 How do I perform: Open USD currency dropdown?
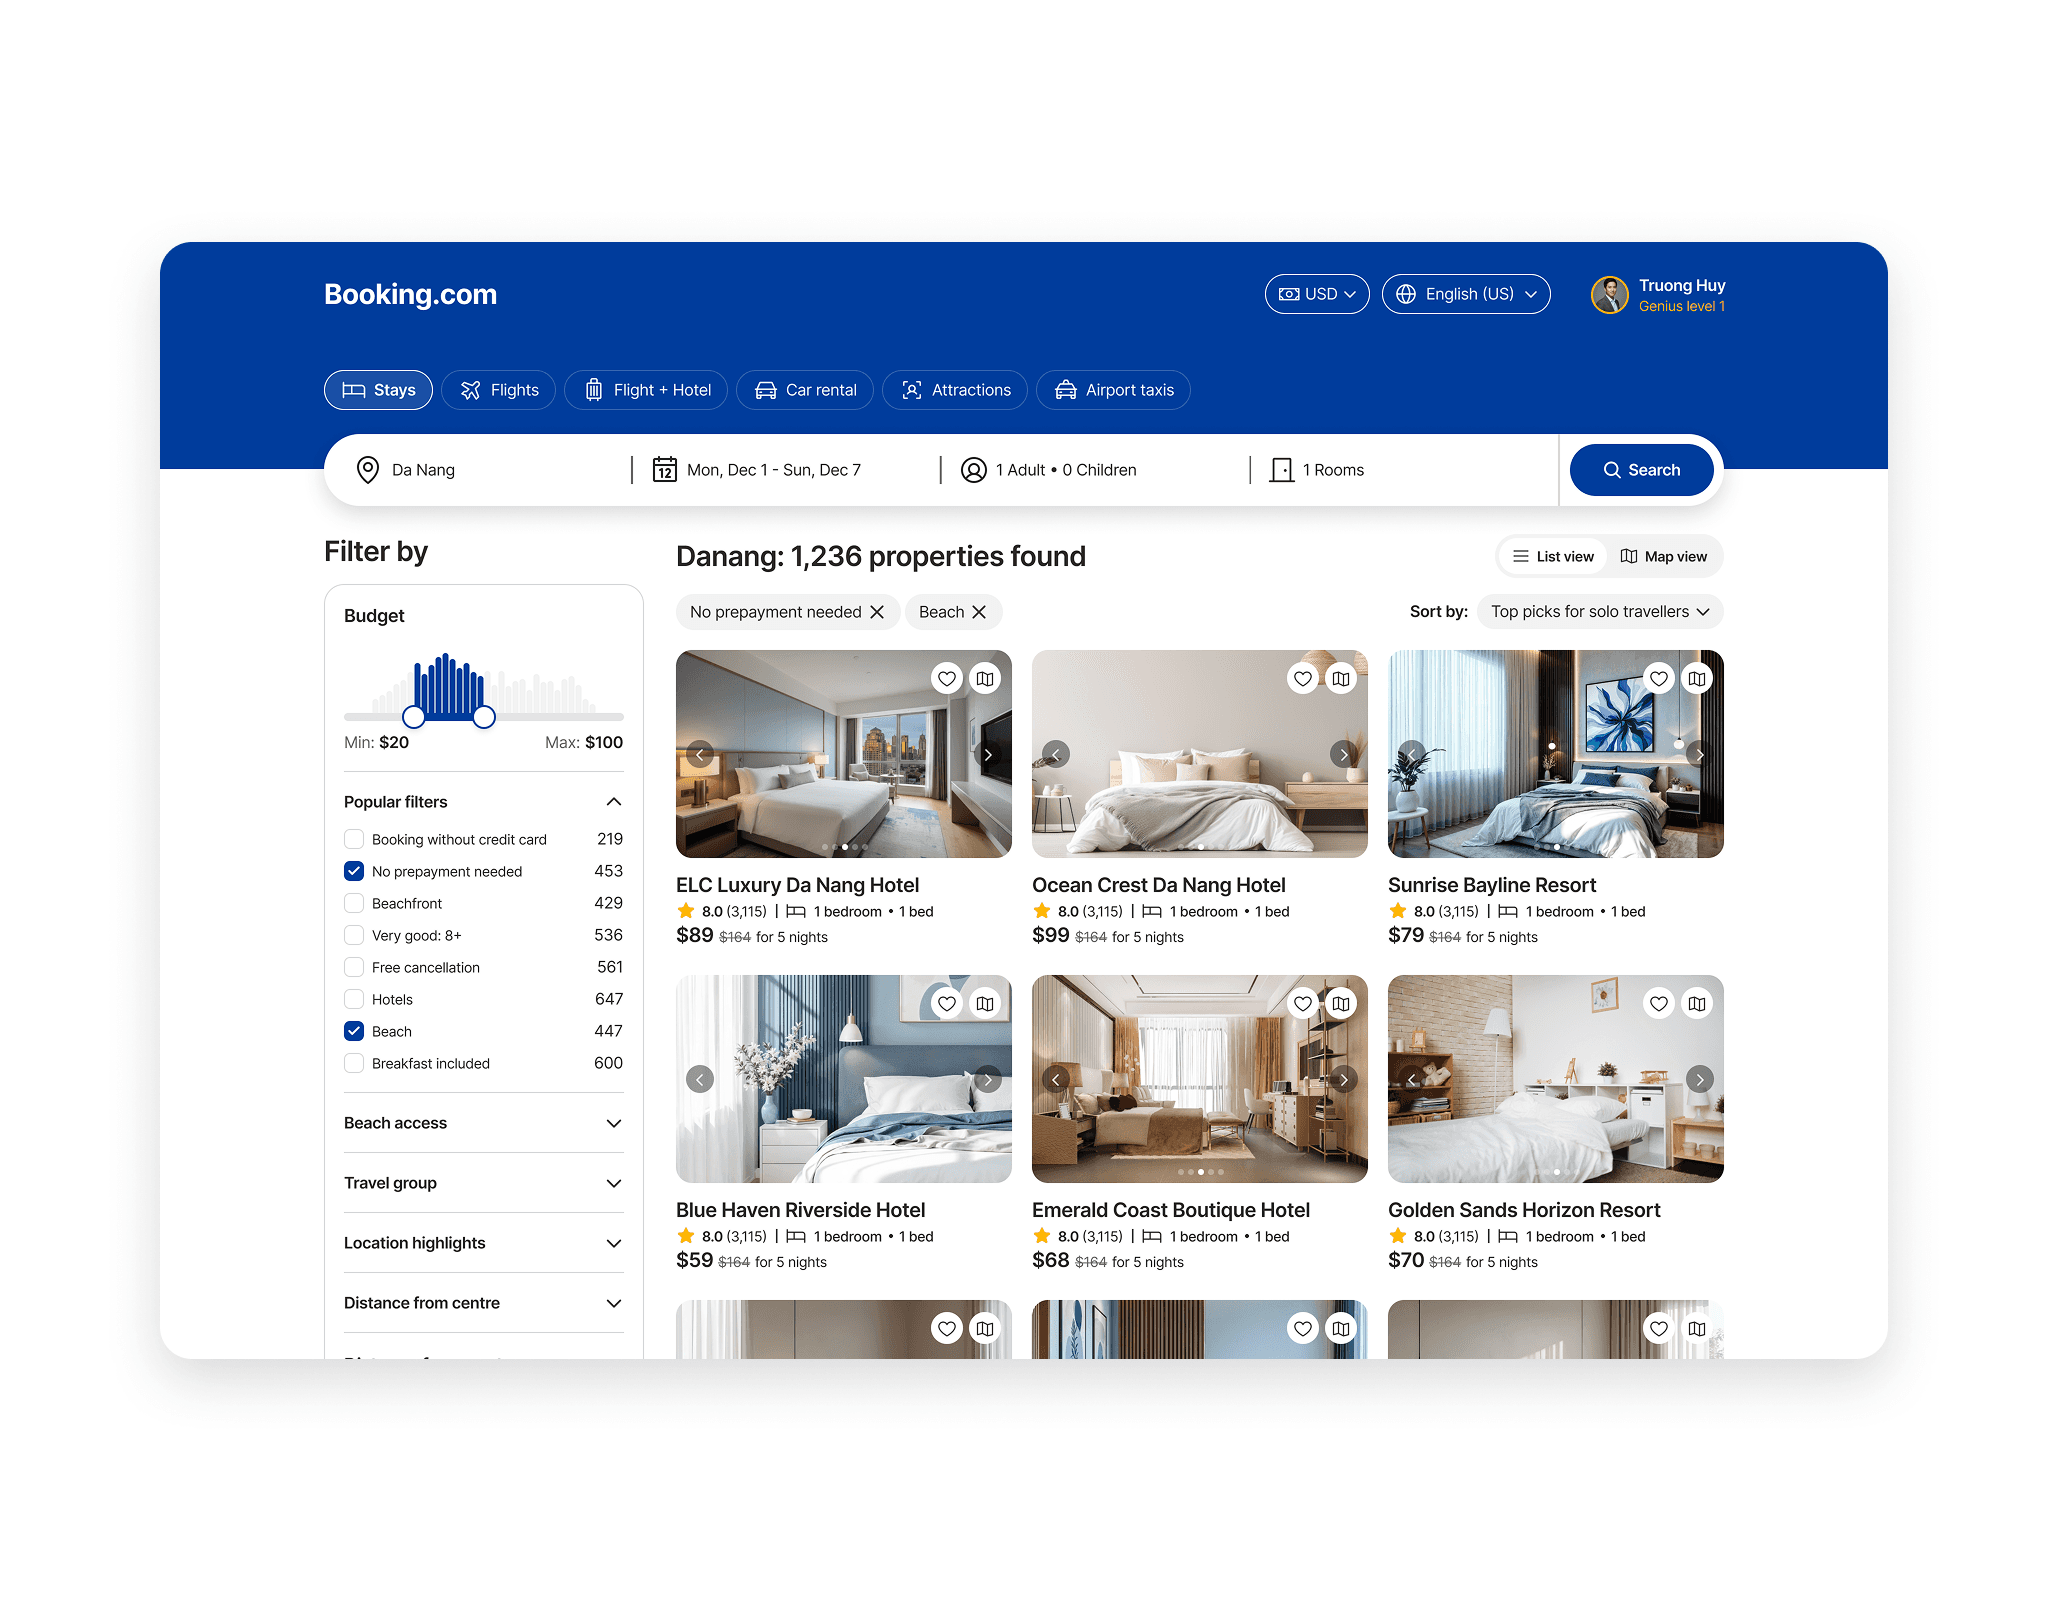point(1316,294)
